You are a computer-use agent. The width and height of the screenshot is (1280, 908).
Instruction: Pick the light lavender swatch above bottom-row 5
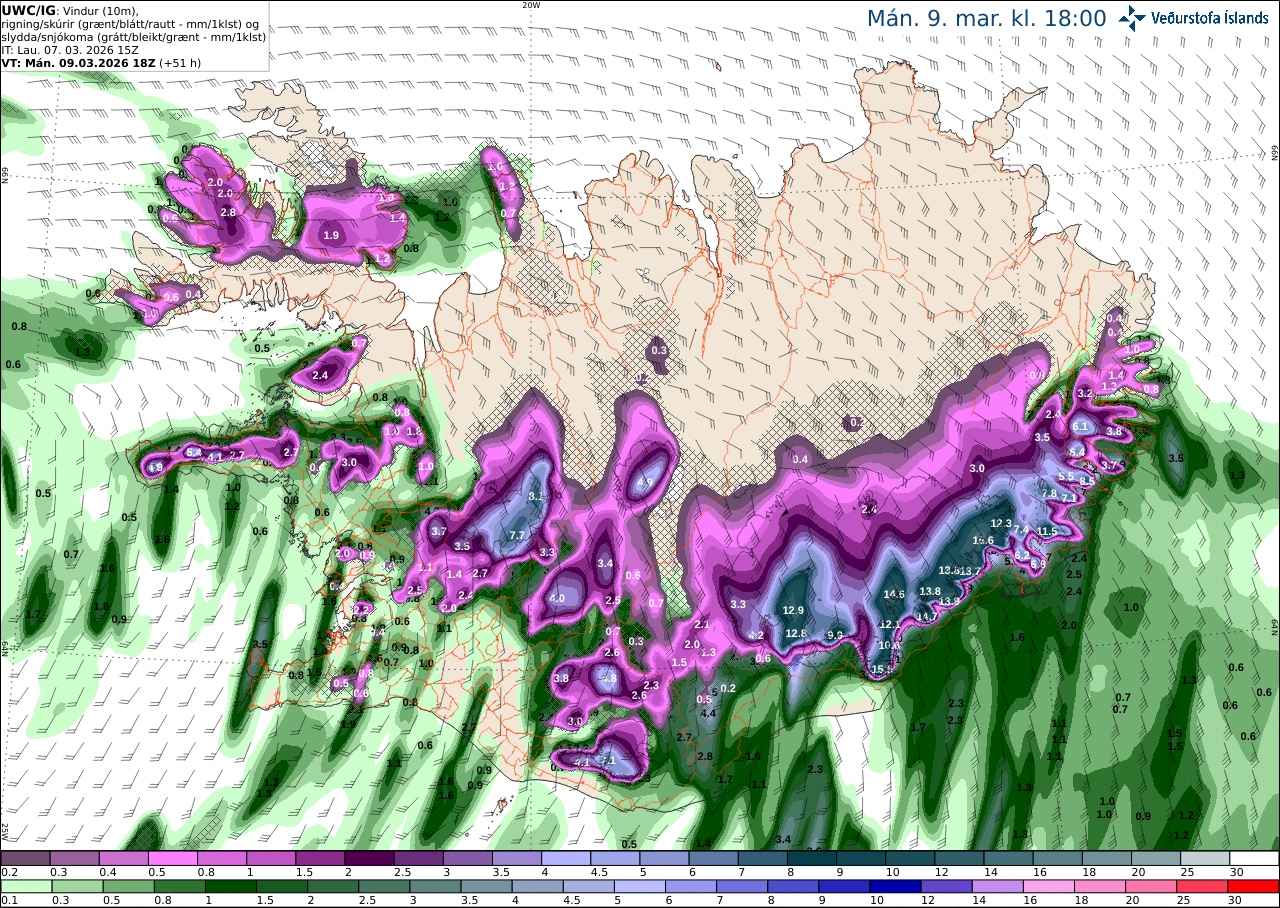click(x=640, y=886)
